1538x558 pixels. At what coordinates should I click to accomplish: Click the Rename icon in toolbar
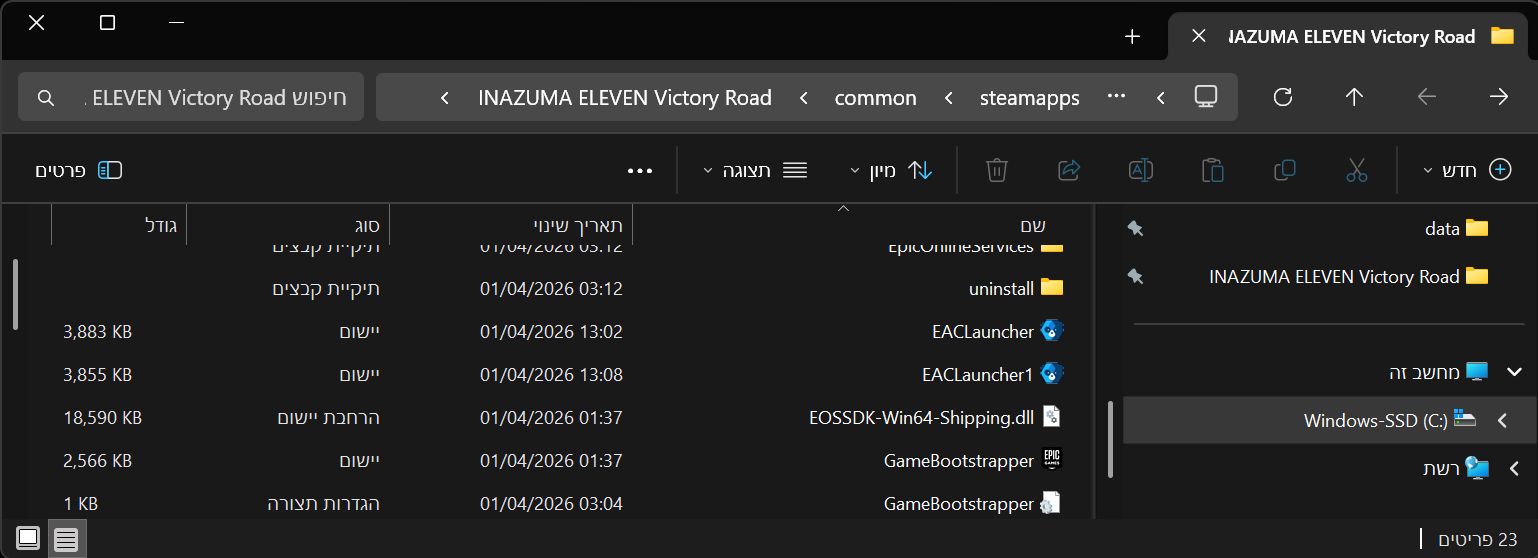[x=1141, y=170]
